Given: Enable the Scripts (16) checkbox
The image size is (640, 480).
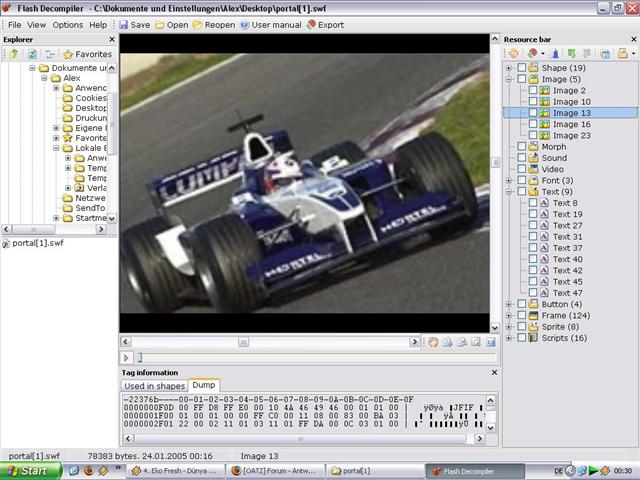Looking at the screenshot, I should (x=521, y=338).
